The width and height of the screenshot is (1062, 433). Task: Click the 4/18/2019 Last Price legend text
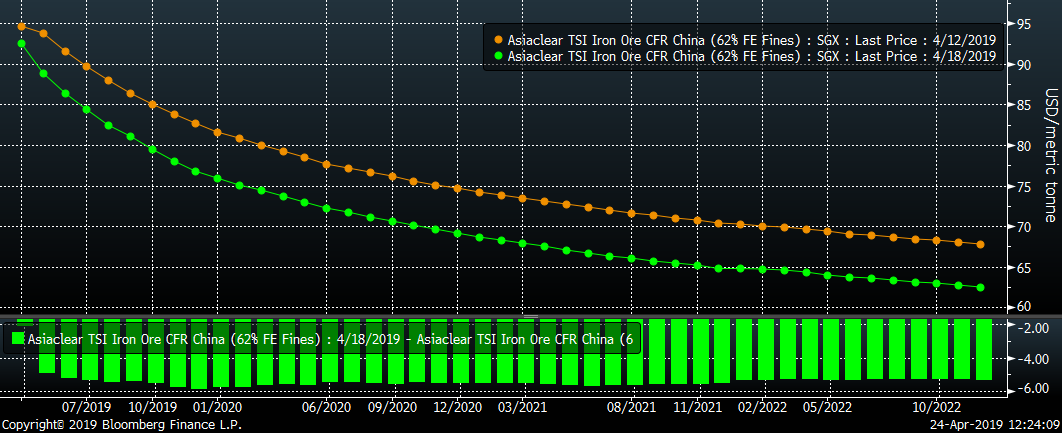751,57
